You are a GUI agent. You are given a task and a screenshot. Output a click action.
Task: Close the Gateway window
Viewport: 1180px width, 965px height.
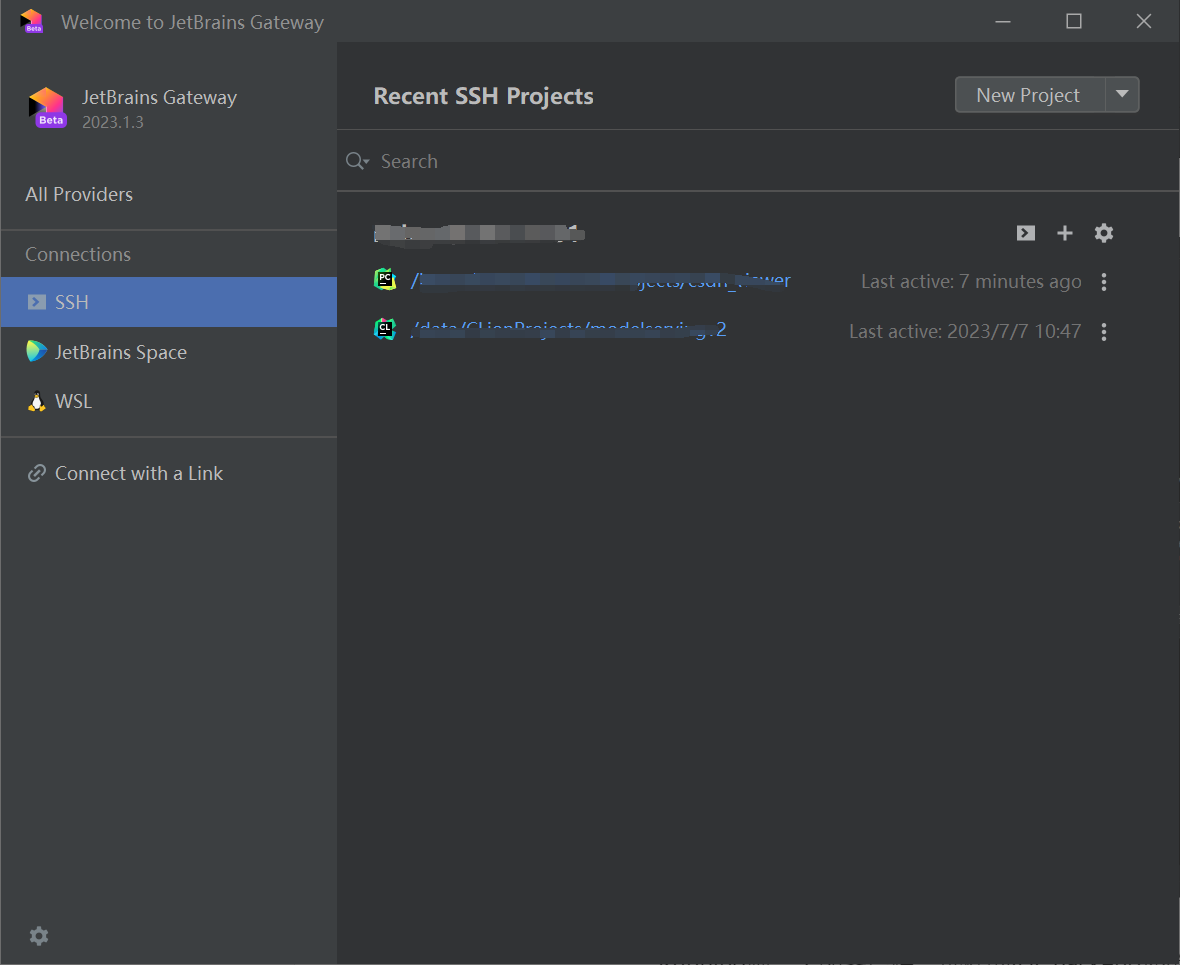(x=1143, y=21)
